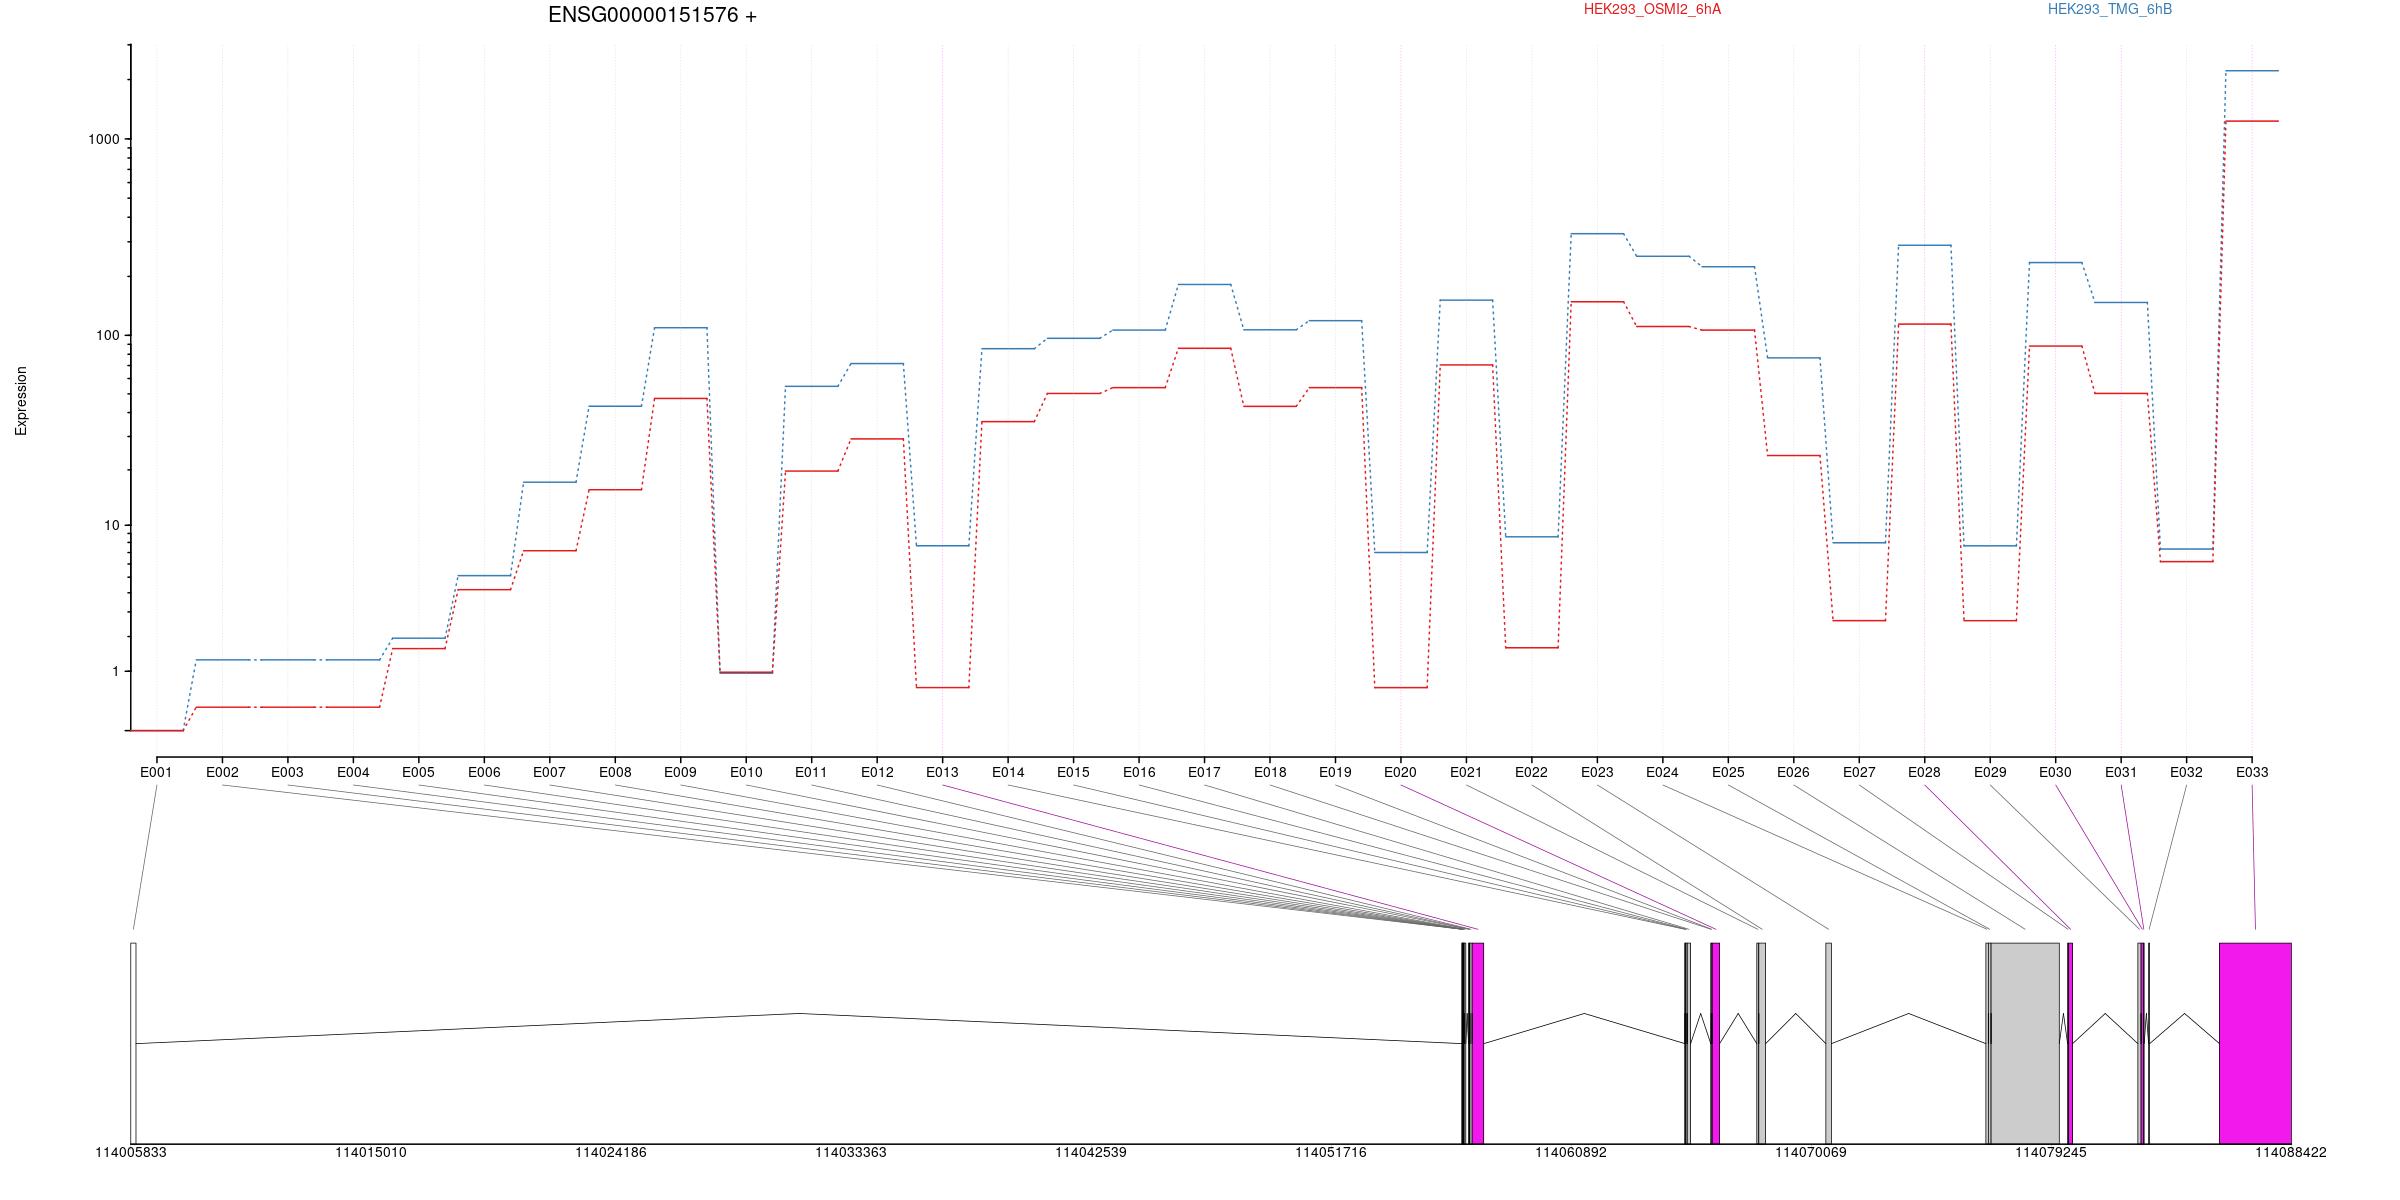Click the white first exon box
Image resolution: width=2400 pixels, height=1200 pixels.
pyautogui.click(x=133, y=1043)
